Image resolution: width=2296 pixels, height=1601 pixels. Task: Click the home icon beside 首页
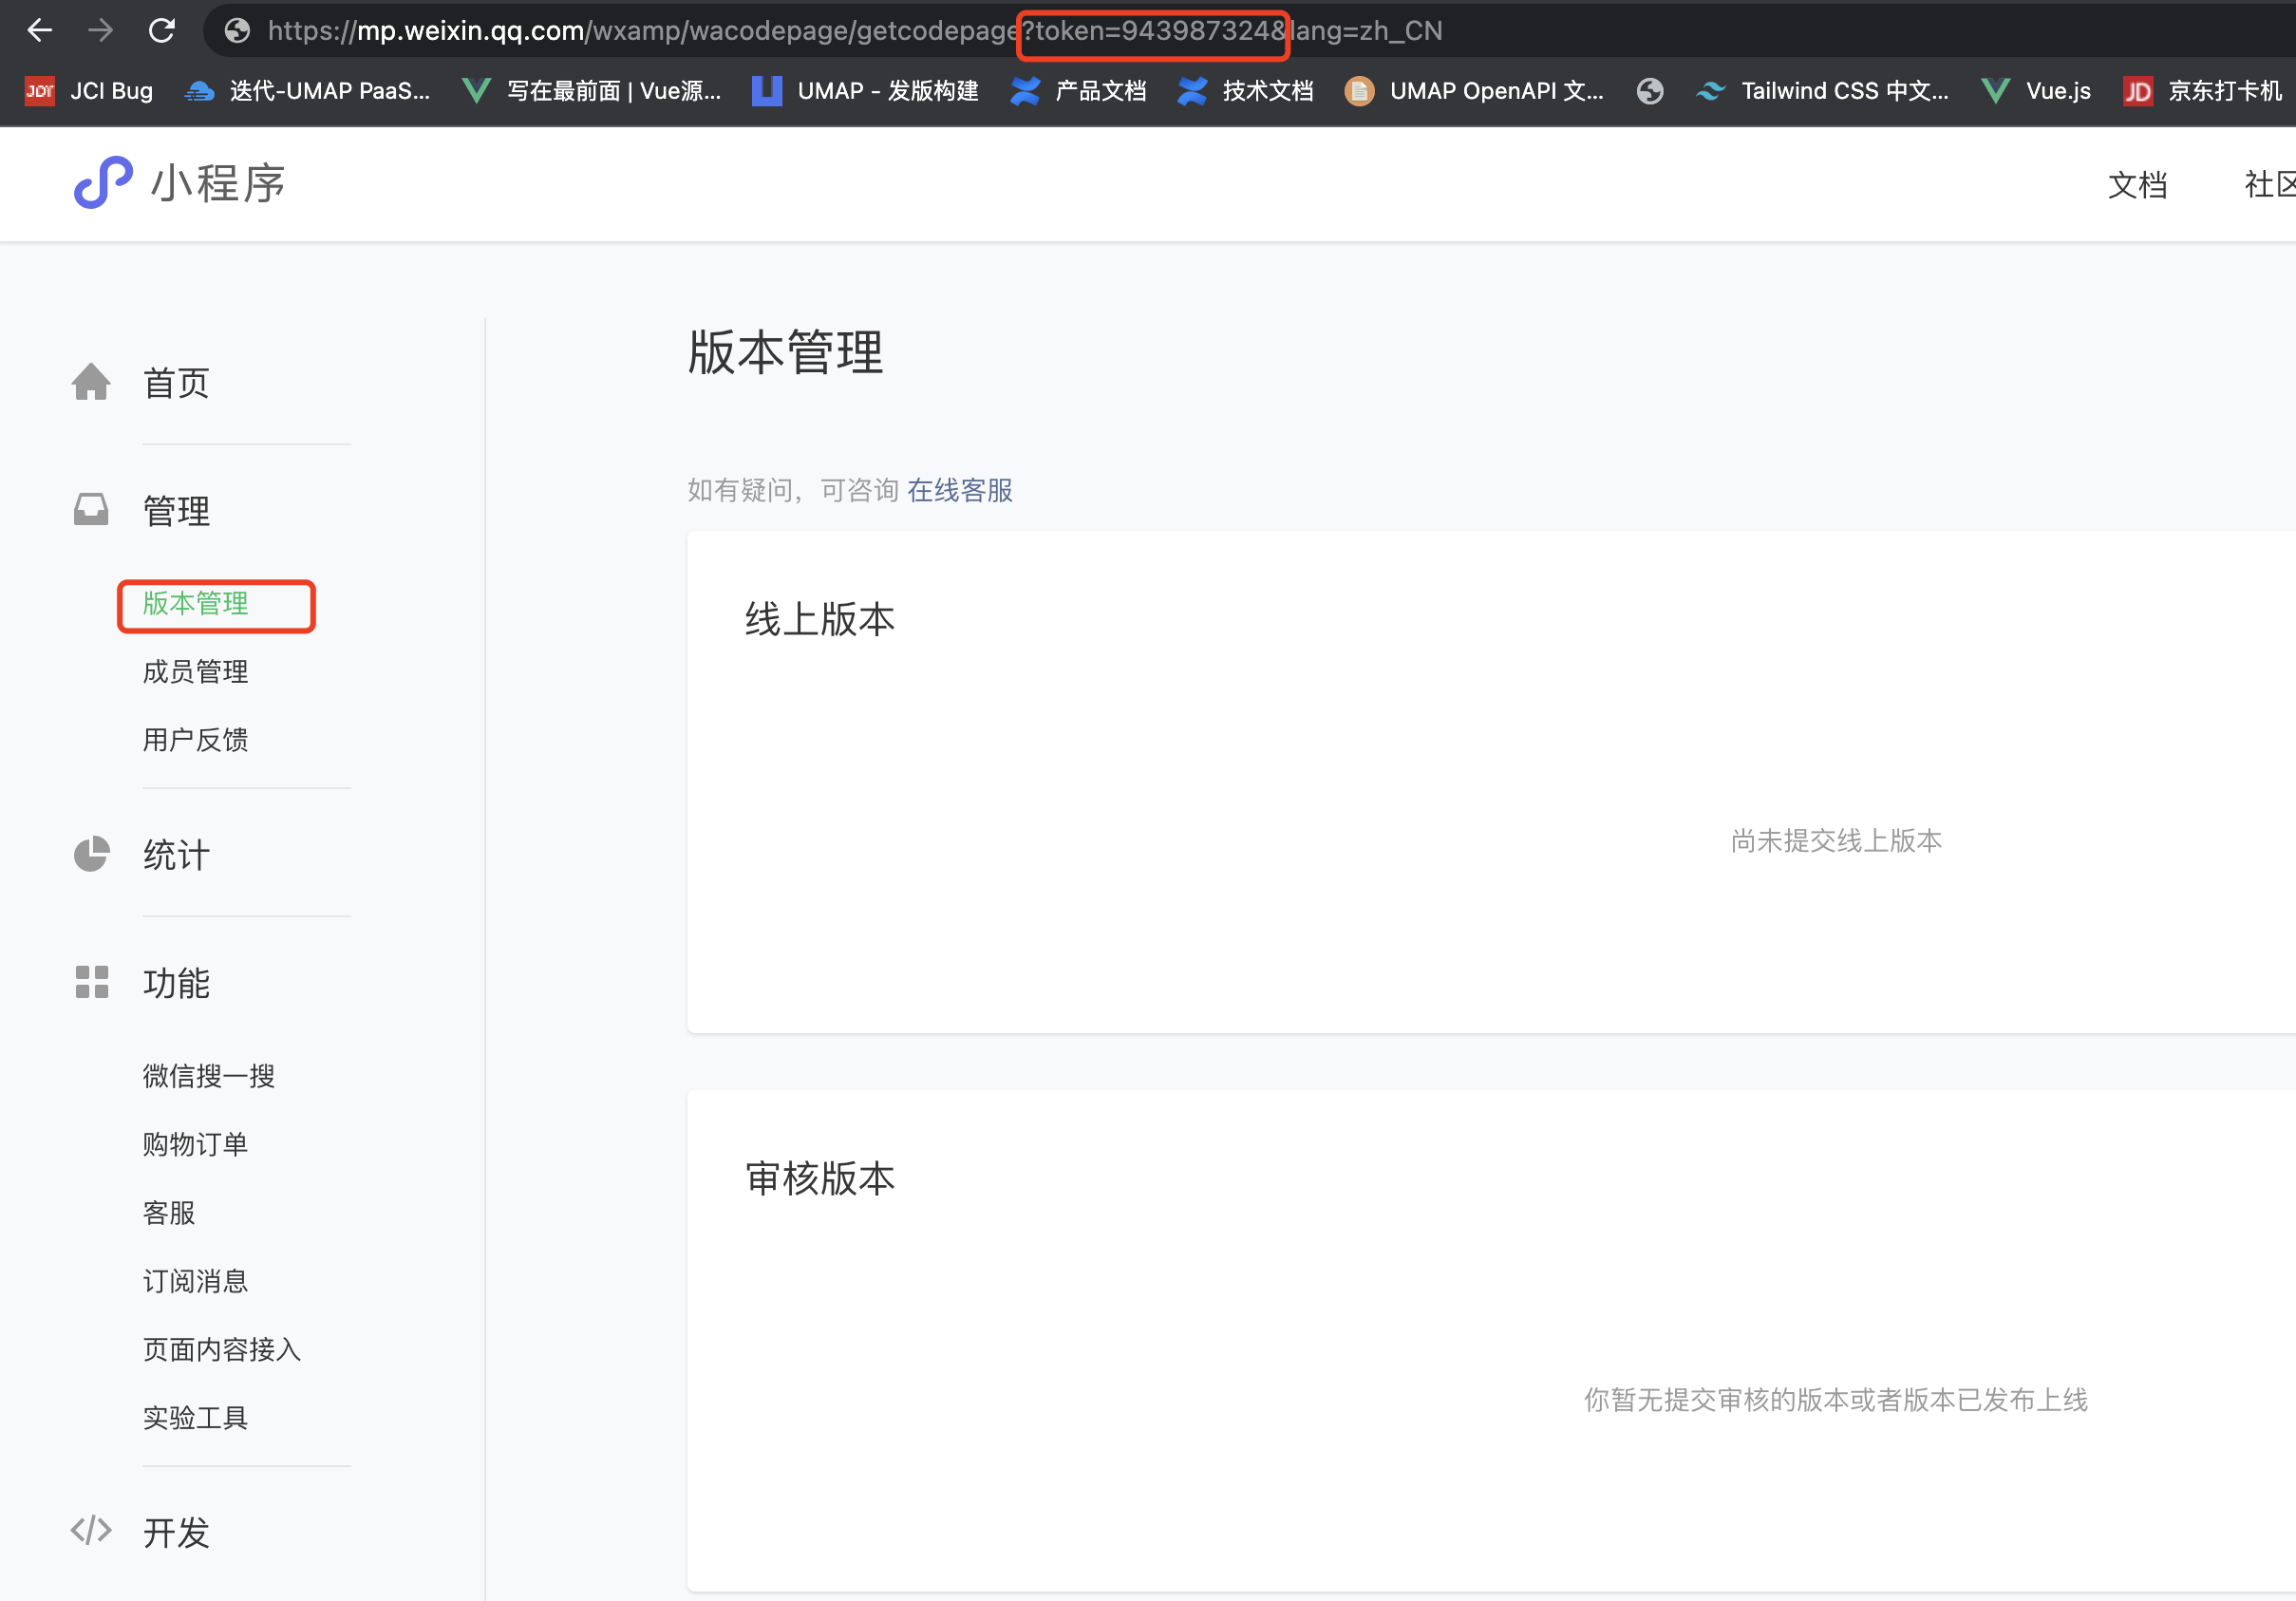(91, 382)
